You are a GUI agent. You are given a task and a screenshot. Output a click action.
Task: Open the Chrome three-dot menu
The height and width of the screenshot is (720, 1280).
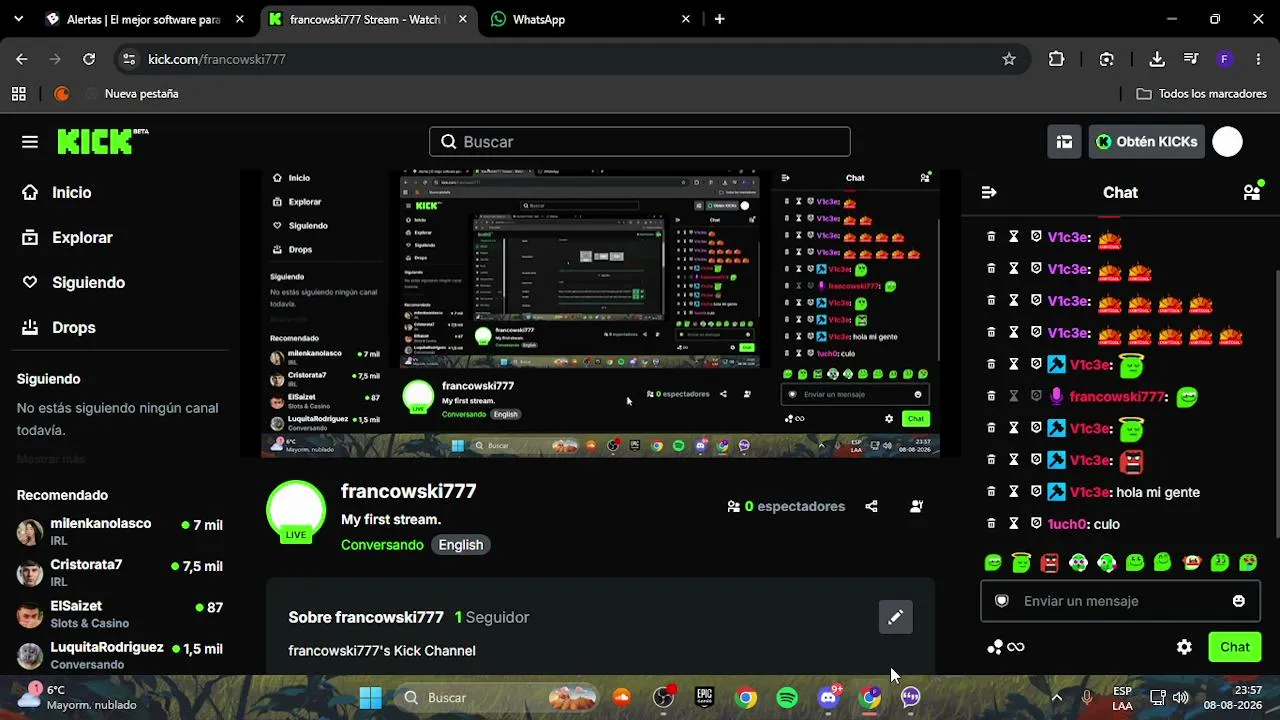point(1258,59)
